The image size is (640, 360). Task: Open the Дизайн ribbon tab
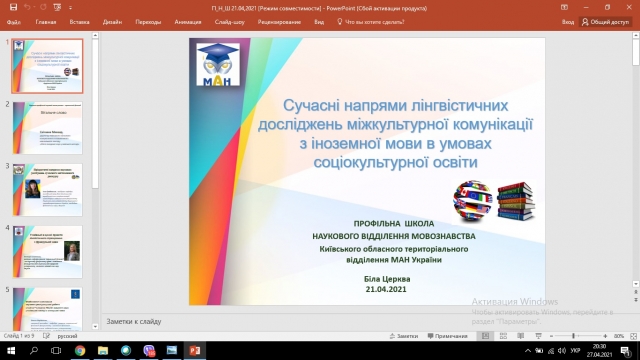click(x=112, y=22)
